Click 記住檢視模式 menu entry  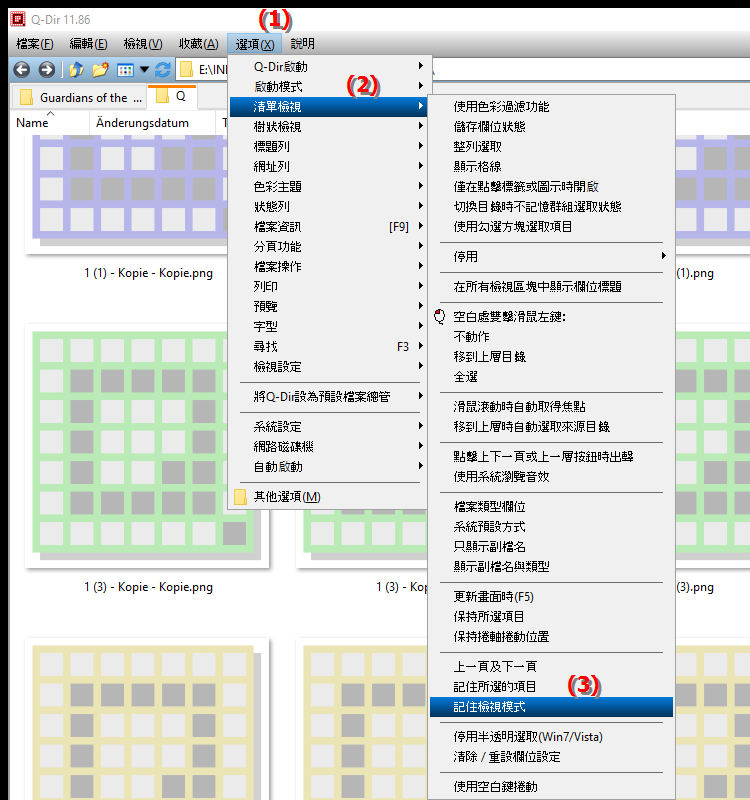point(552,707)
